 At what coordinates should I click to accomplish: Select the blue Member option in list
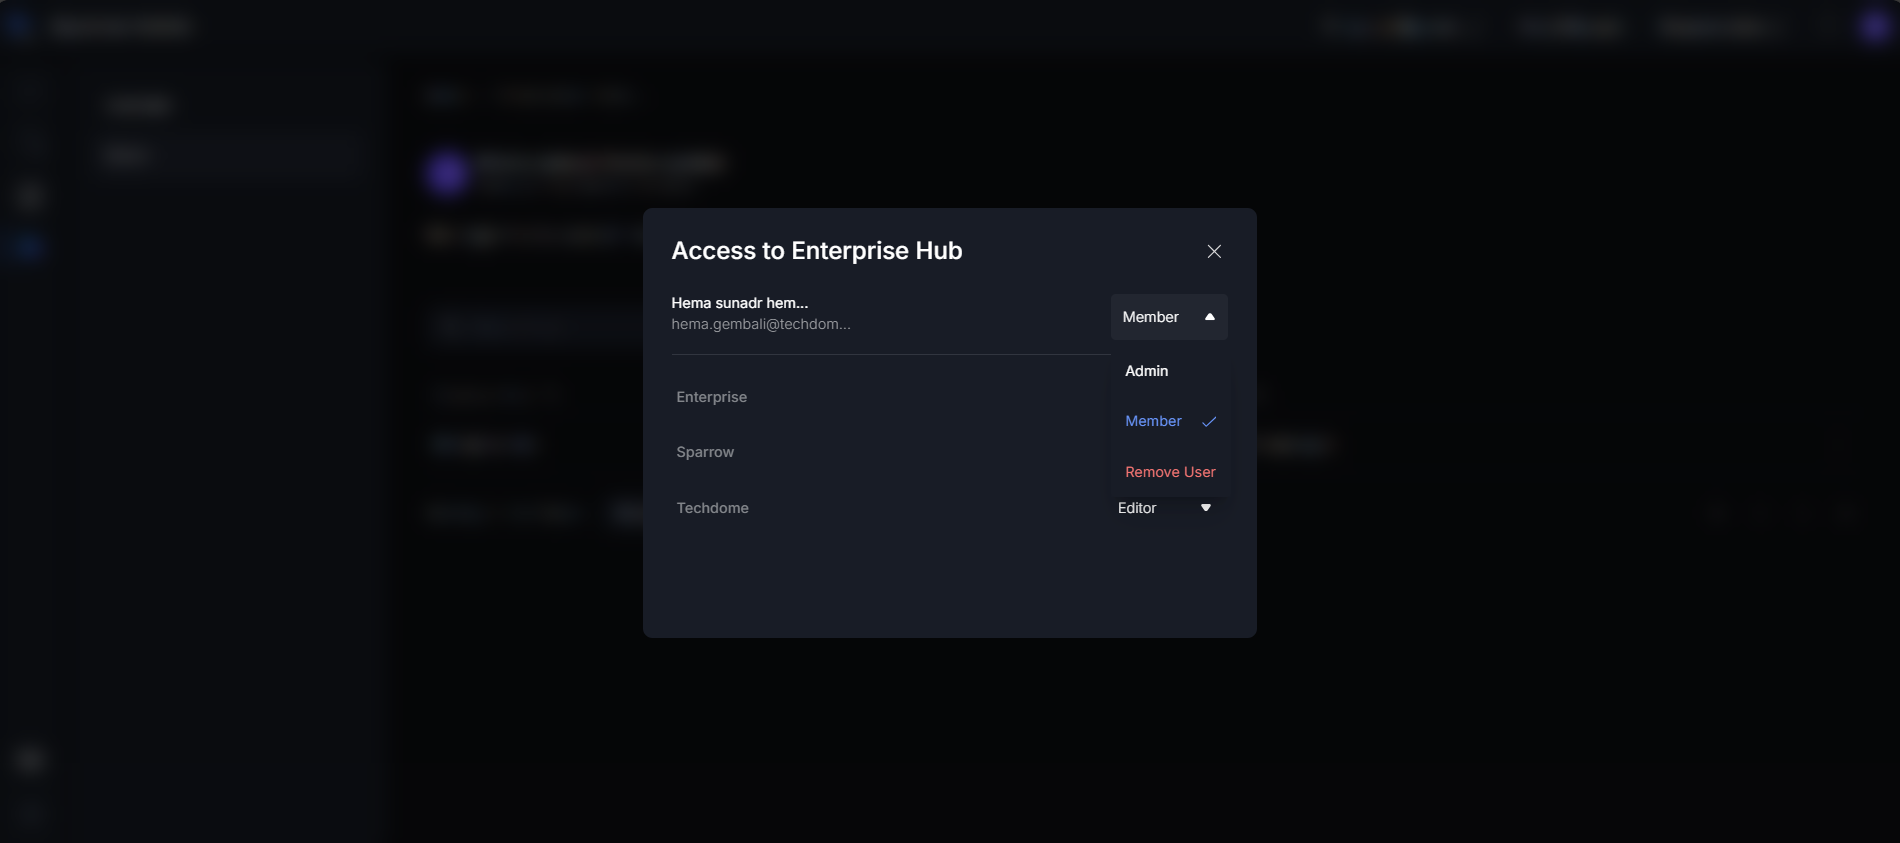pos(1153,421)
